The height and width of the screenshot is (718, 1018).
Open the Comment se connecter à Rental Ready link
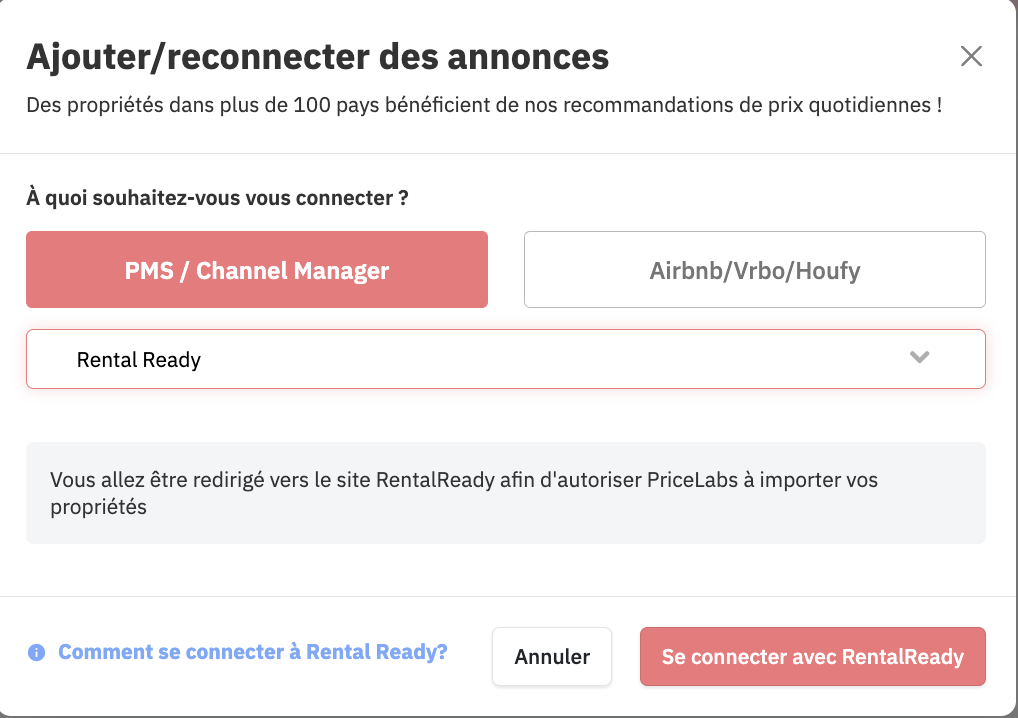(253, 652)
